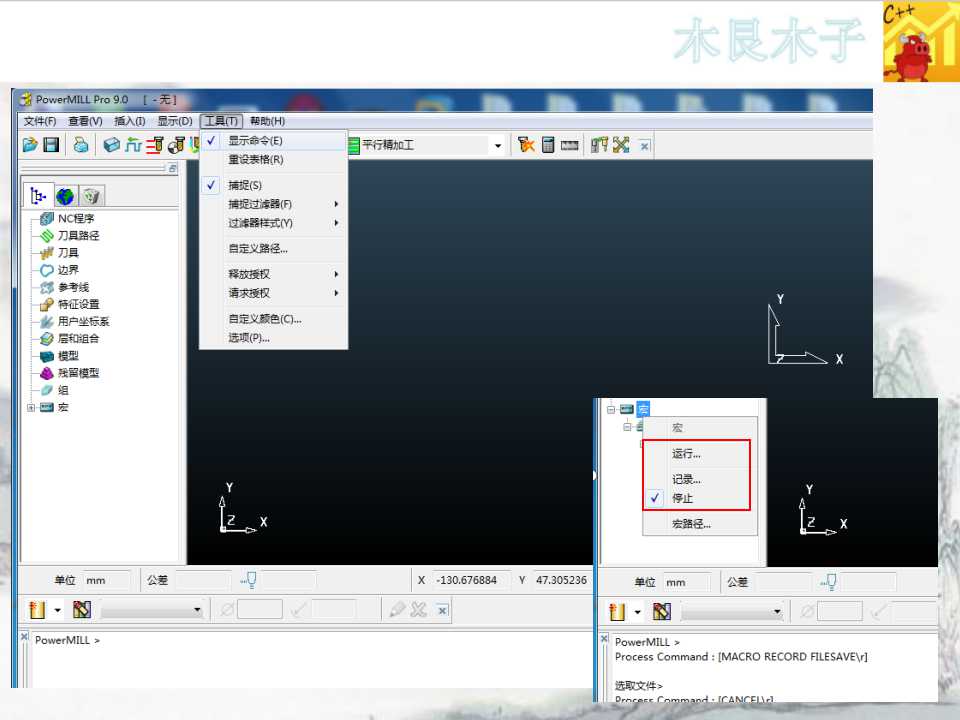This screenshot has height=720, width=960.
Task: Open the 平行精加工 strategy dropdown
Action: pyautogui.click(x=498, y=146)
